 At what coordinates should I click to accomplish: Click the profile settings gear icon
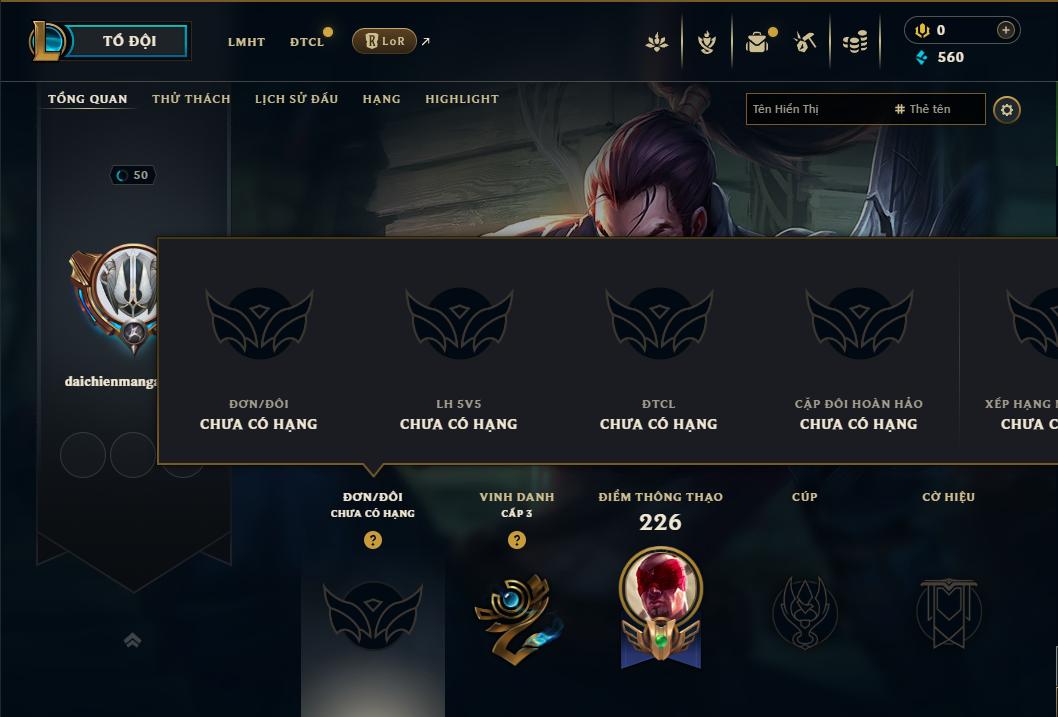pos(1007,109)
